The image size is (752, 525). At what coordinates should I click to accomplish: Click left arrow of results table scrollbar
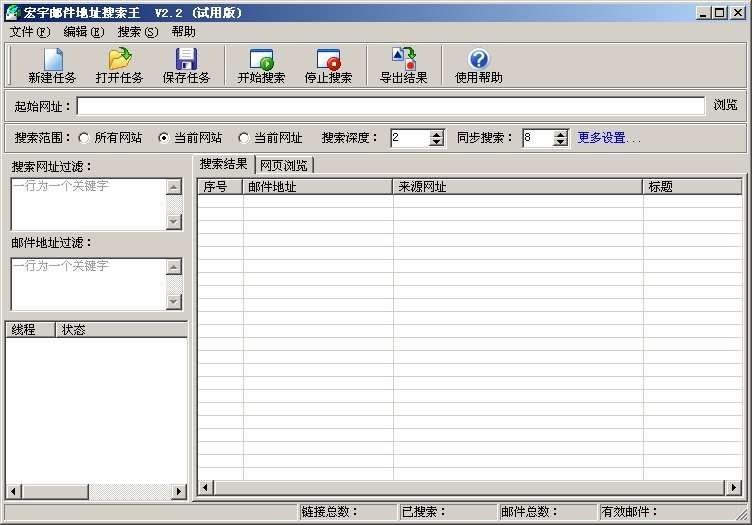(205, 488)
